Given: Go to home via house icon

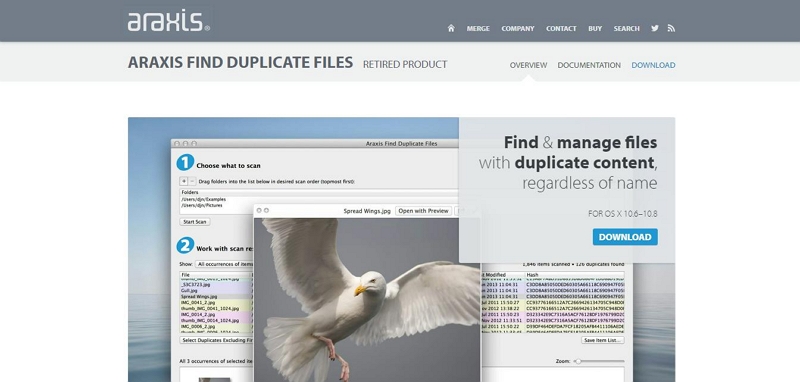Looking at the screenshot, I should (451, 28).
